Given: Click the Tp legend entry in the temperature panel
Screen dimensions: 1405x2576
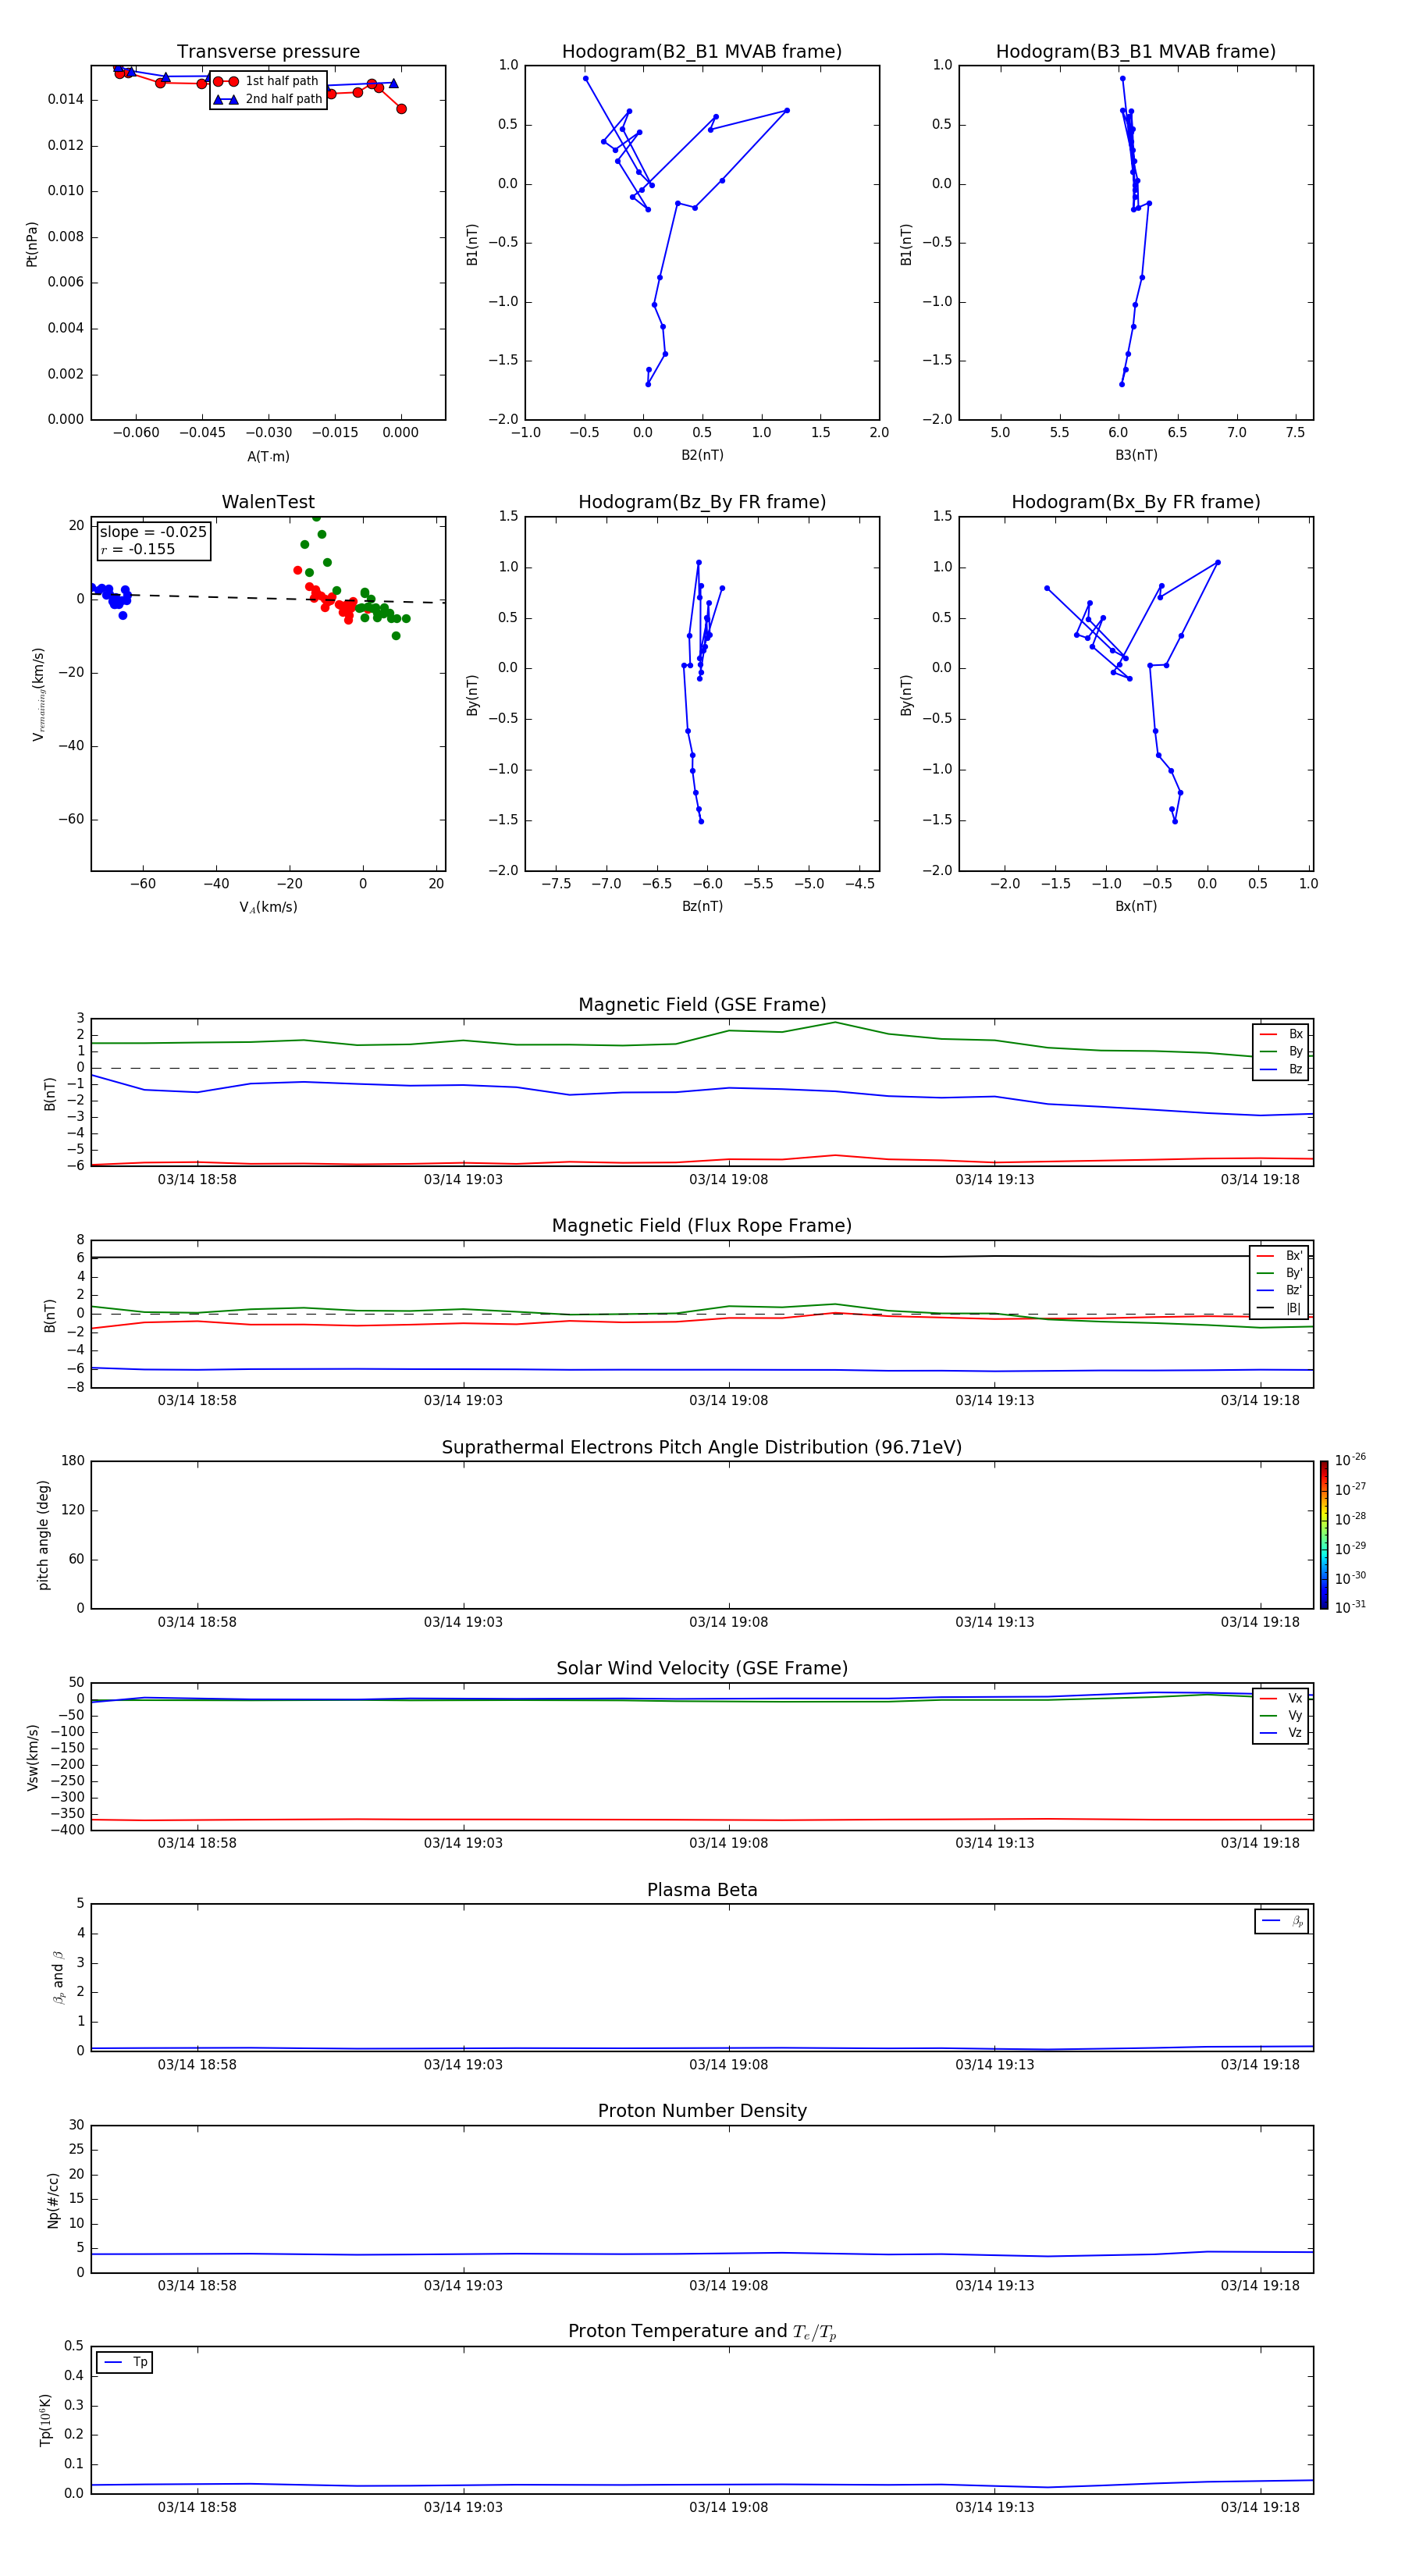Looking at the screenshot, I should tap(125, 2362).
